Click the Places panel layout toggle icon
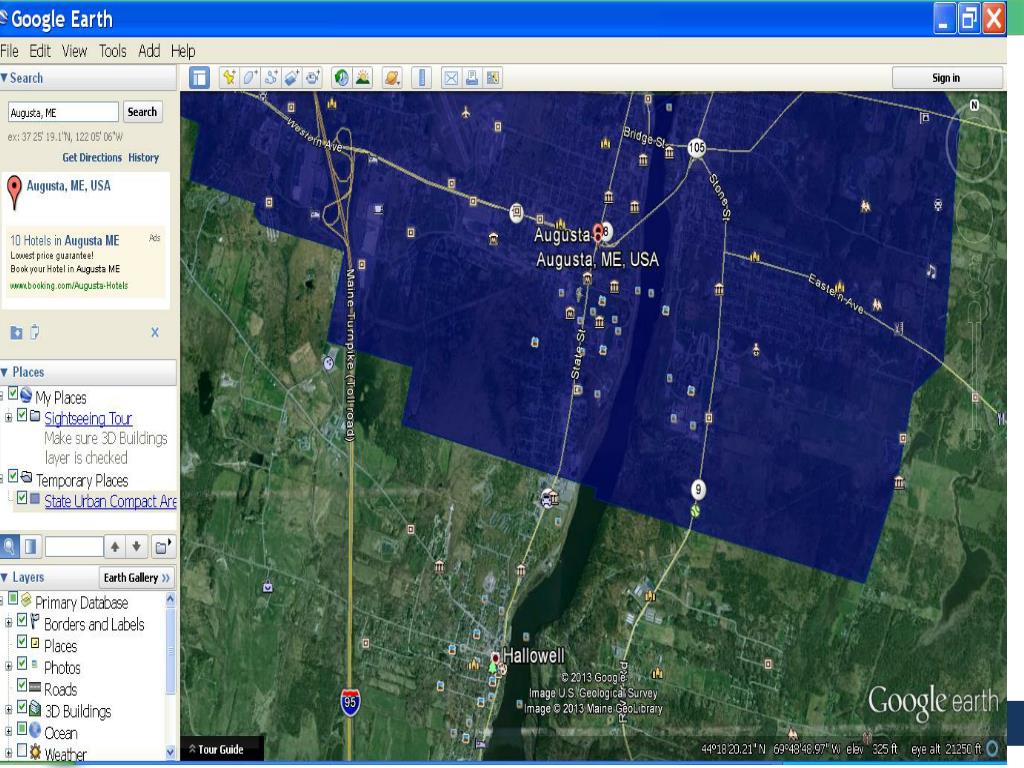The width and height of the screenshot is (1024, 768). pyautogui.click(x=30, y=546)
